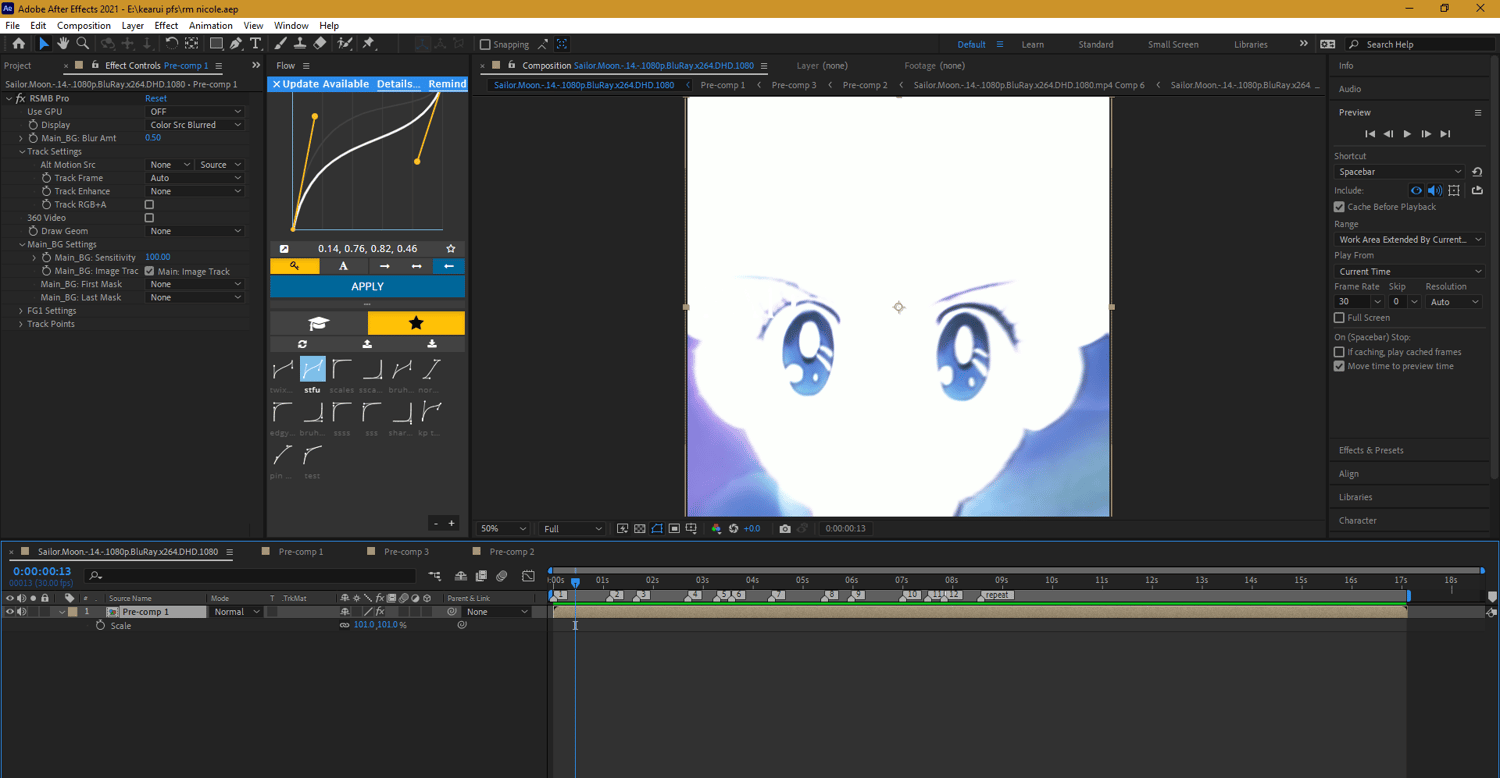Screen dimensions: 1500x778
Task: Click the RSMB Pro Reset link
Action: coord(156,98)
